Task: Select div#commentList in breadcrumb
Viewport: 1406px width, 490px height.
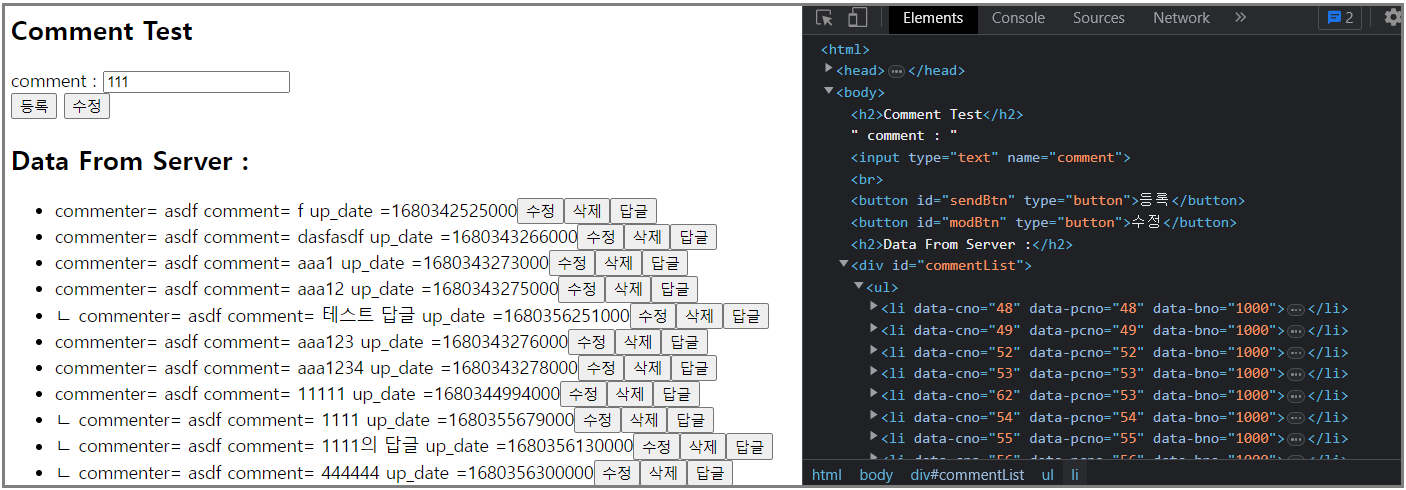Action: click(967, 475)
